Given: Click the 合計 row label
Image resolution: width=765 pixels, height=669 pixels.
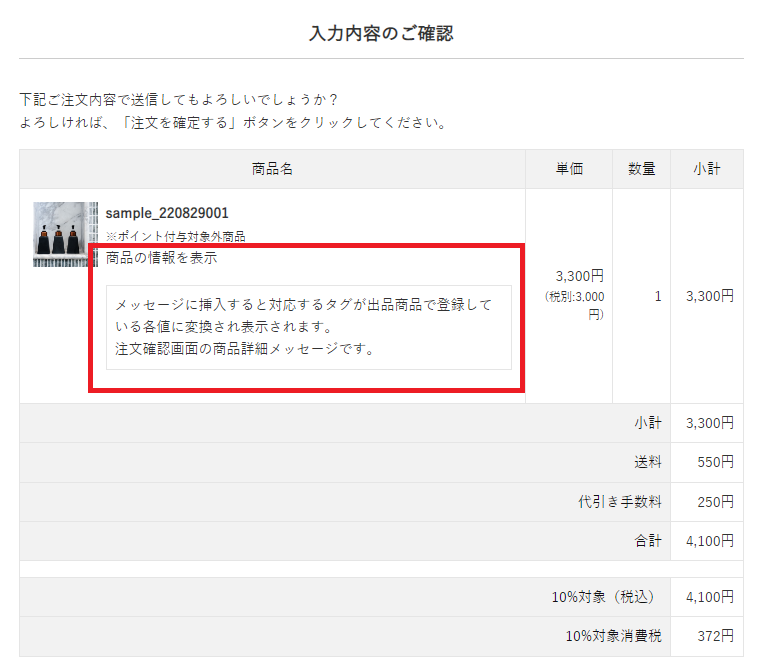Looking at the screenshot, I should pos(648,541).
